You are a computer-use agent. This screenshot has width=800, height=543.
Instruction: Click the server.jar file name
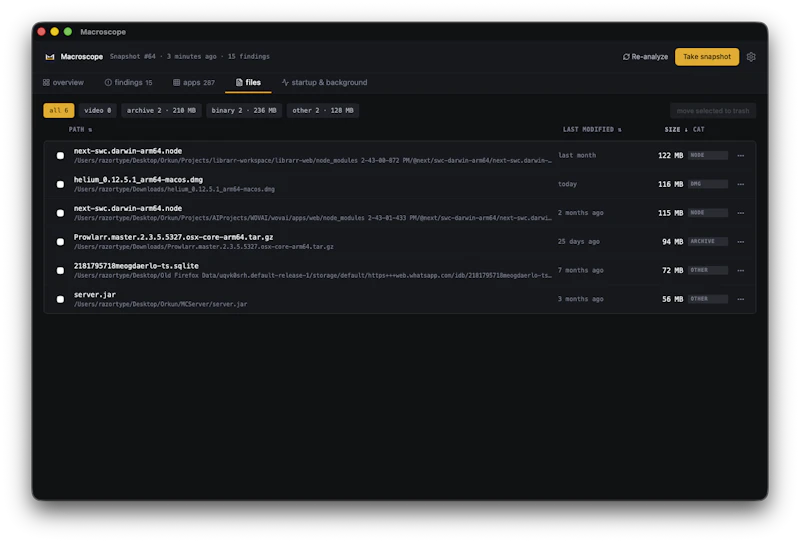(95, 294)
